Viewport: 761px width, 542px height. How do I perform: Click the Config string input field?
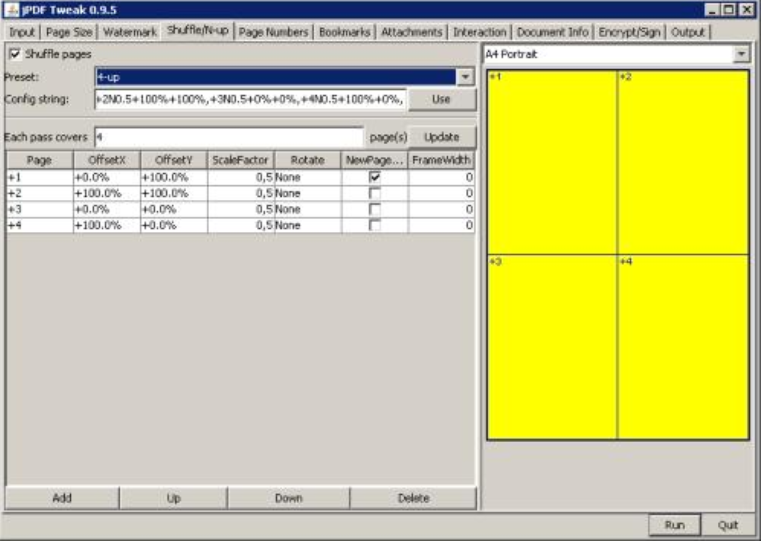click(250, 99)
